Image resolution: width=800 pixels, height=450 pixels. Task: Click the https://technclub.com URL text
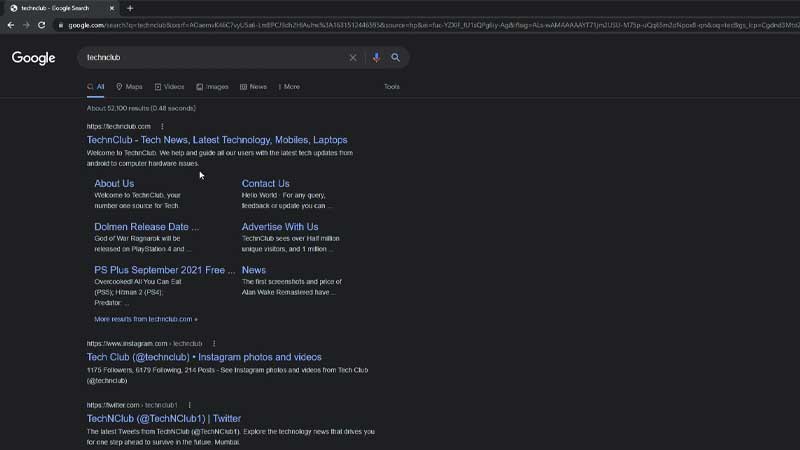coord(118,127)
